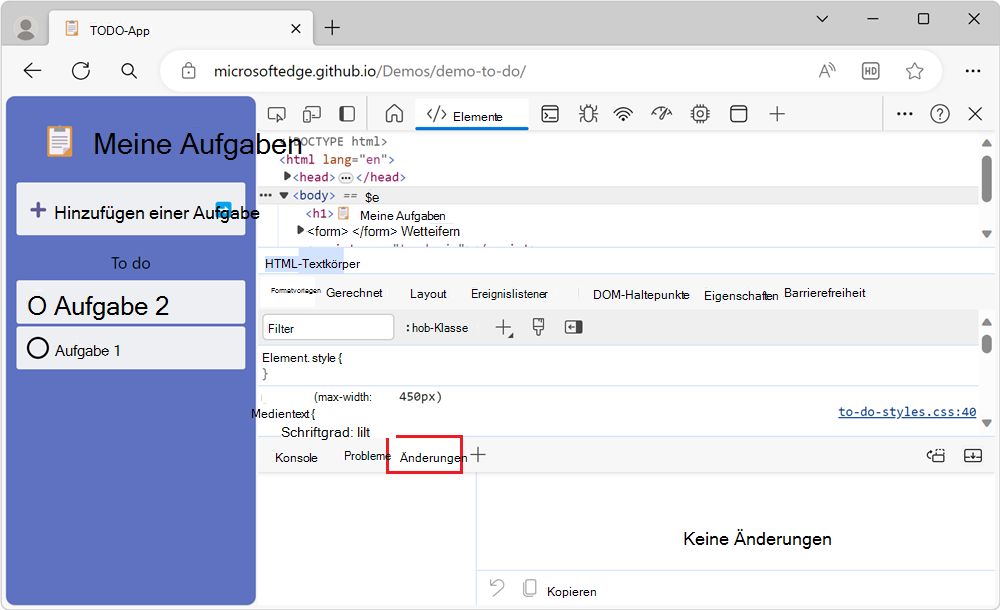Switch to the Änderungen tab
The width and height of the screenshot is (1000, 610).
point(432,458)
